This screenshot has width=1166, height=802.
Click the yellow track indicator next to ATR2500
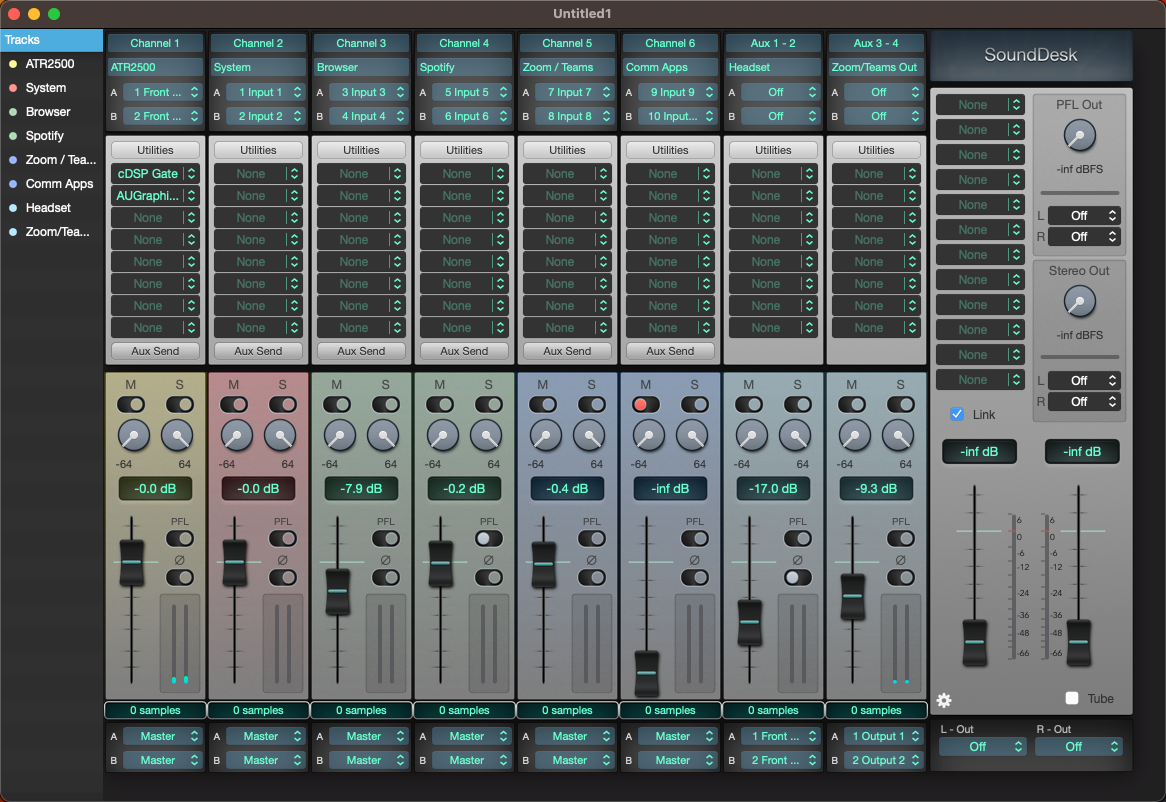[x=13, y=64]
